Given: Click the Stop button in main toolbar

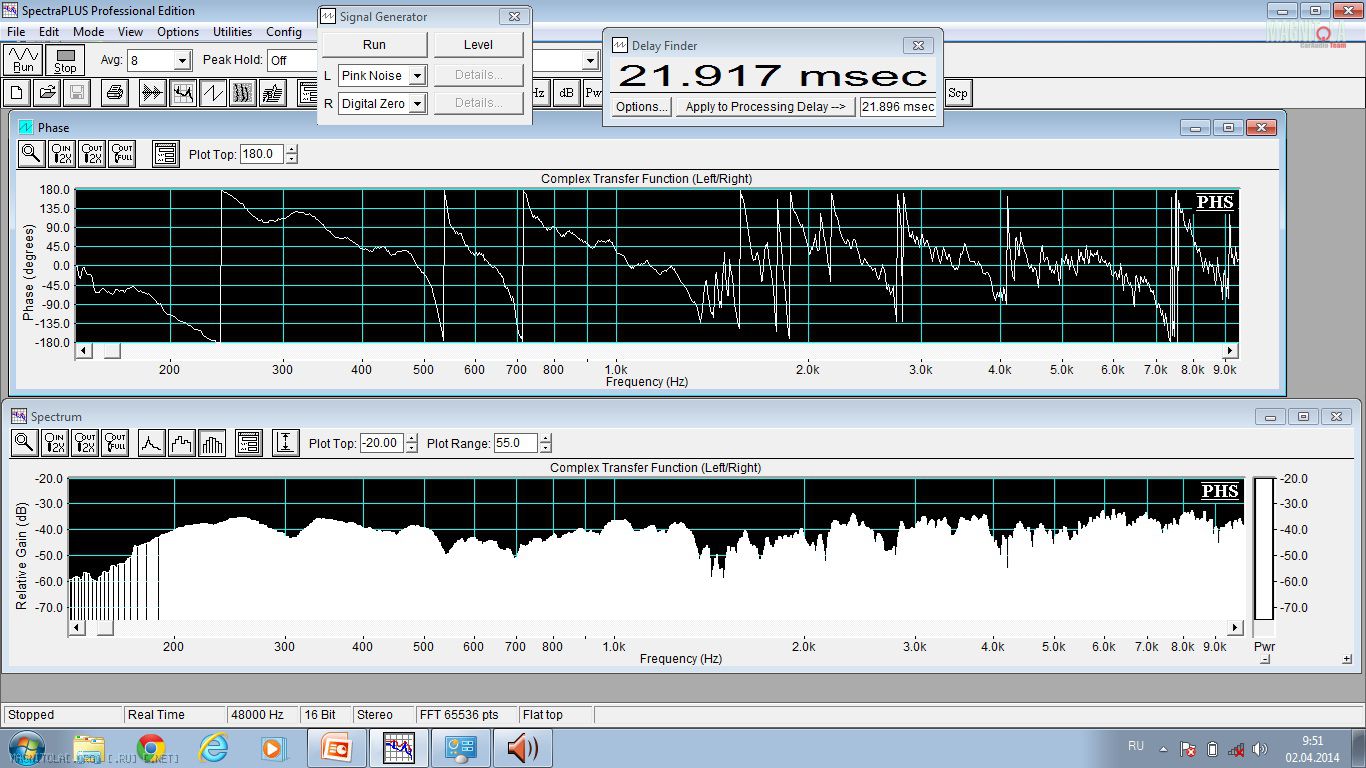Looking at the screenshot, I should tap(65, 59).
